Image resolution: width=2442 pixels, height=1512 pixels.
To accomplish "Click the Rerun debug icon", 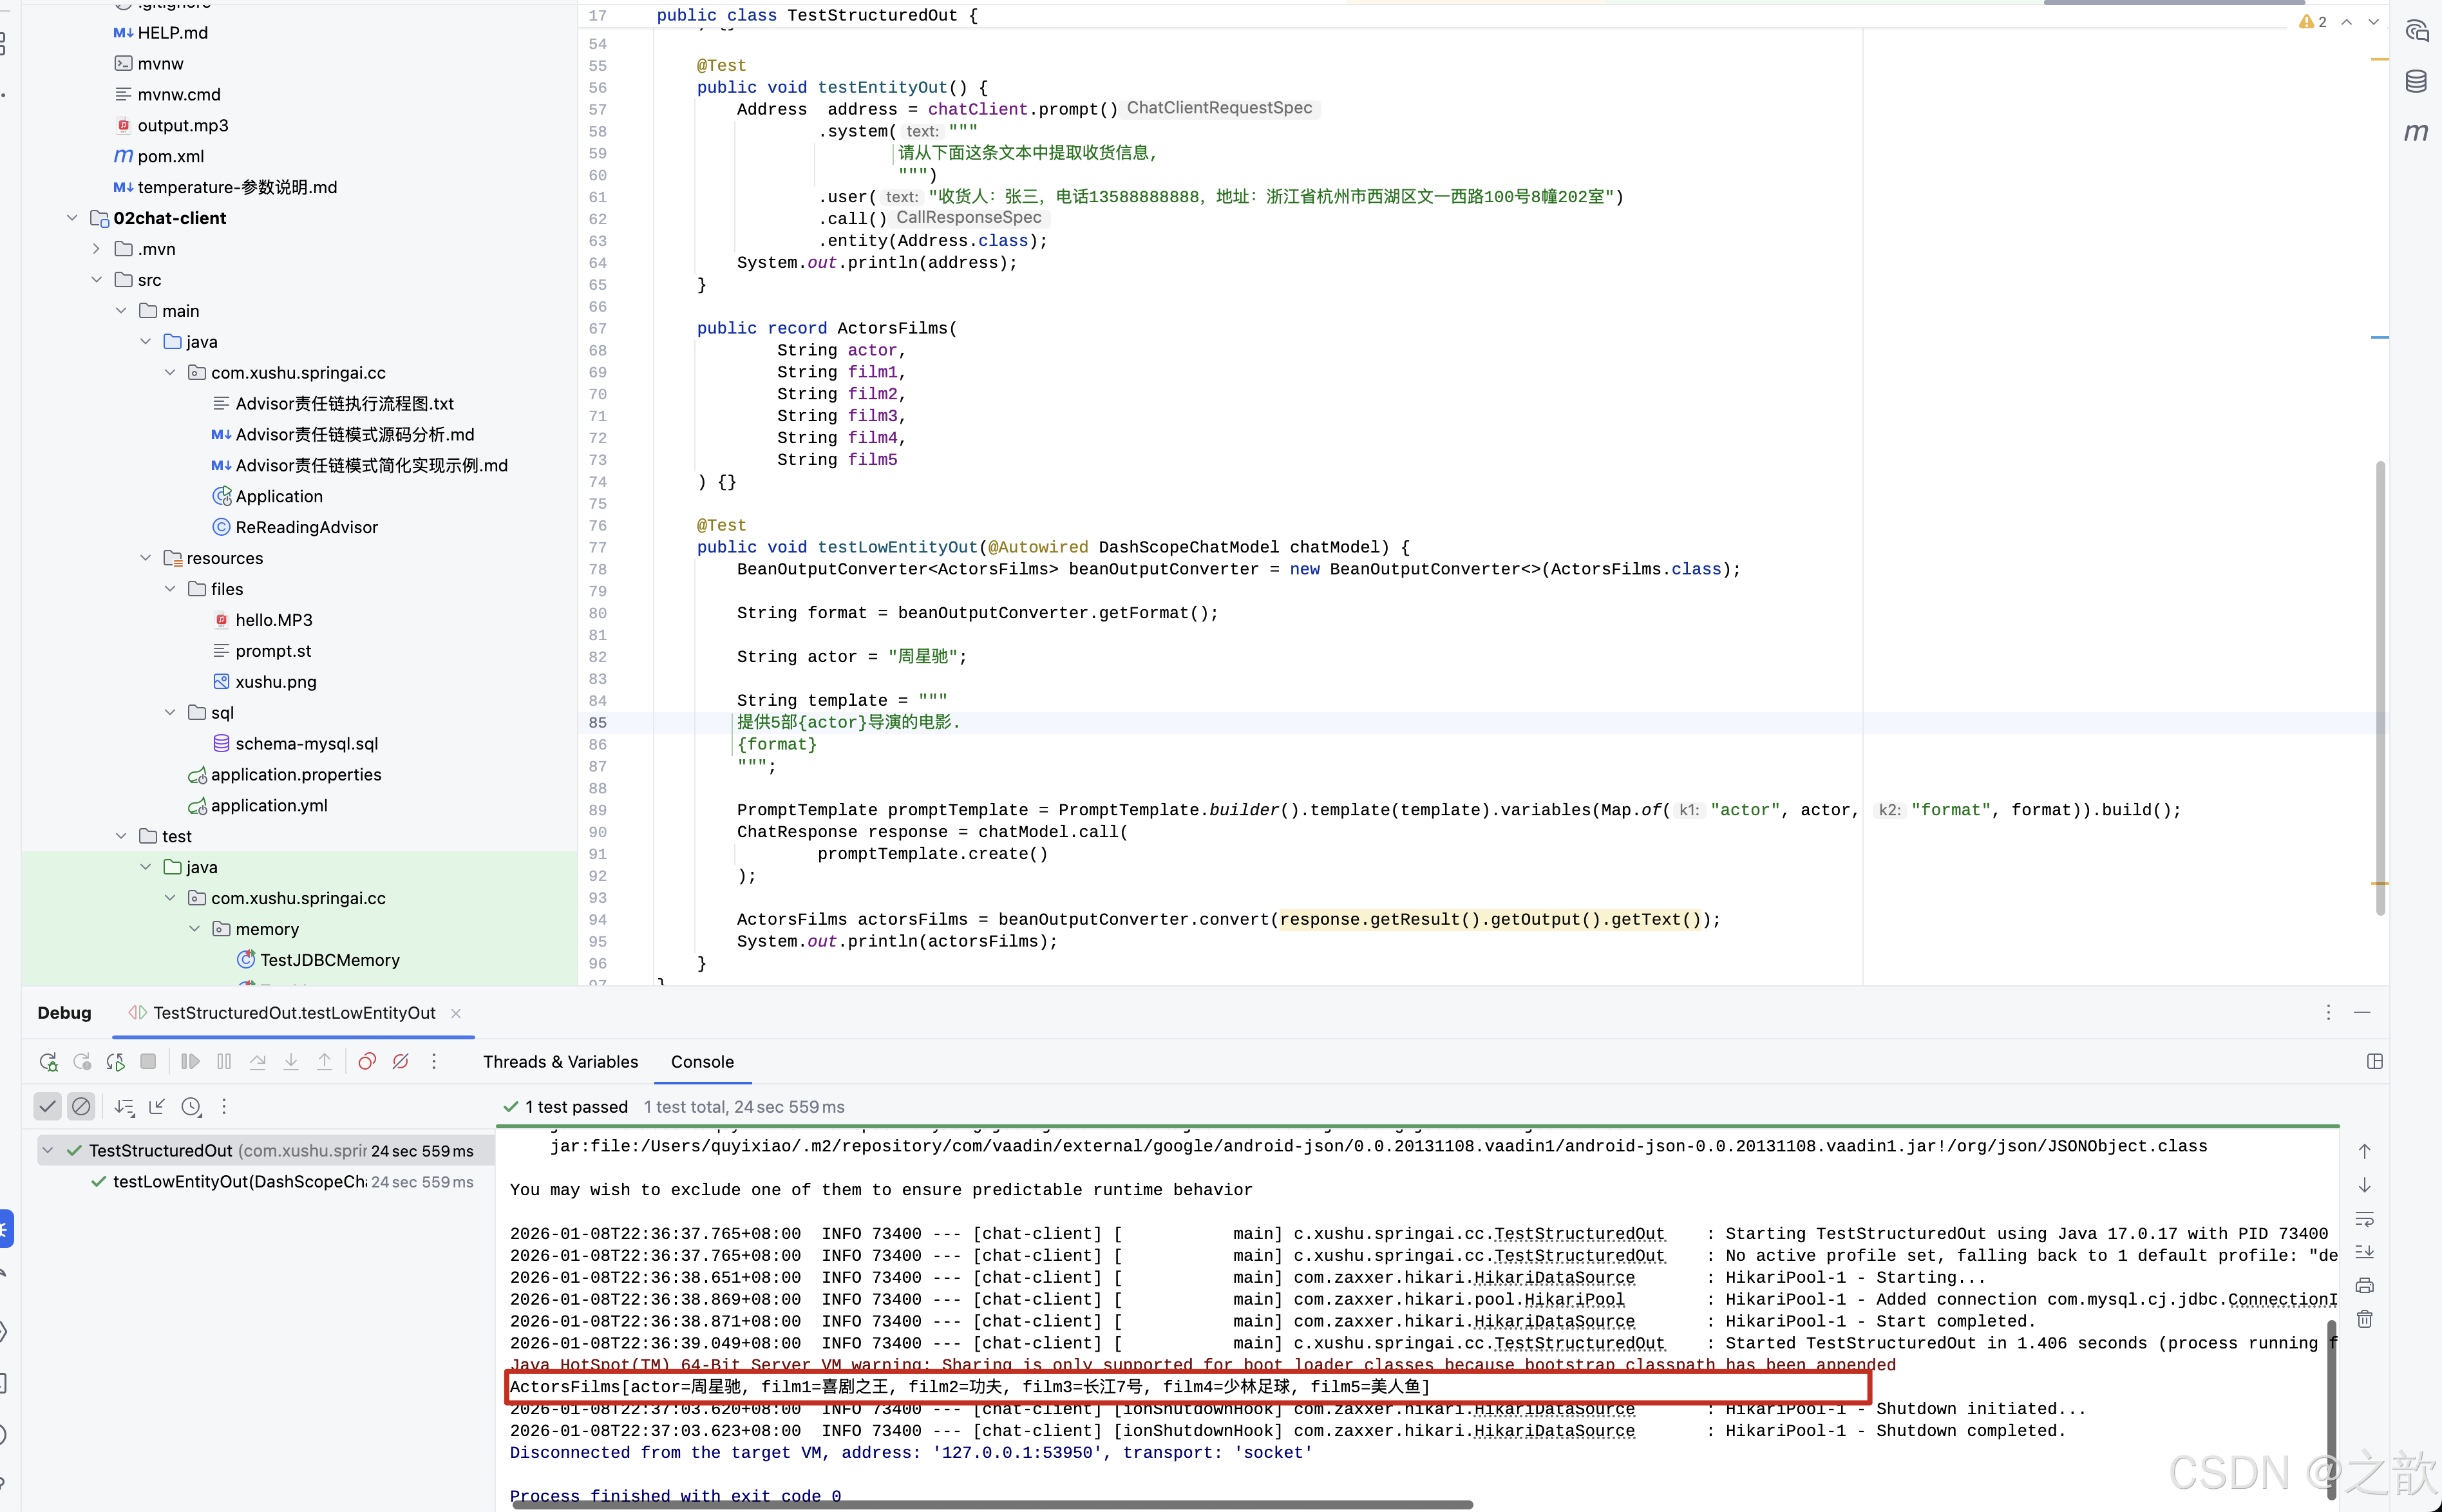I will point(48,1062).
